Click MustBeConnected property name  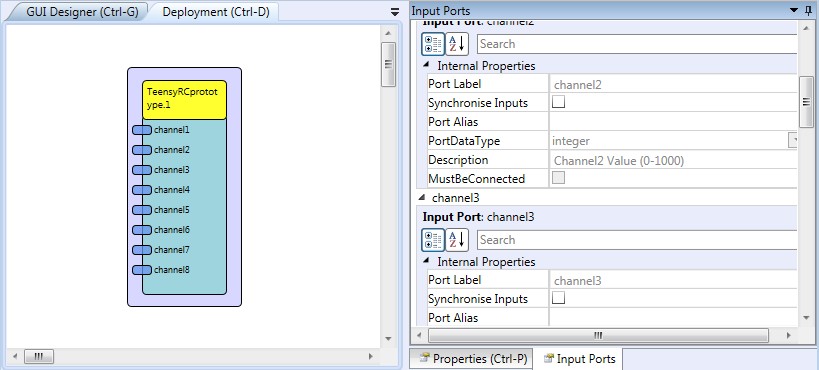pyautogui.click(x=476, y=178)
